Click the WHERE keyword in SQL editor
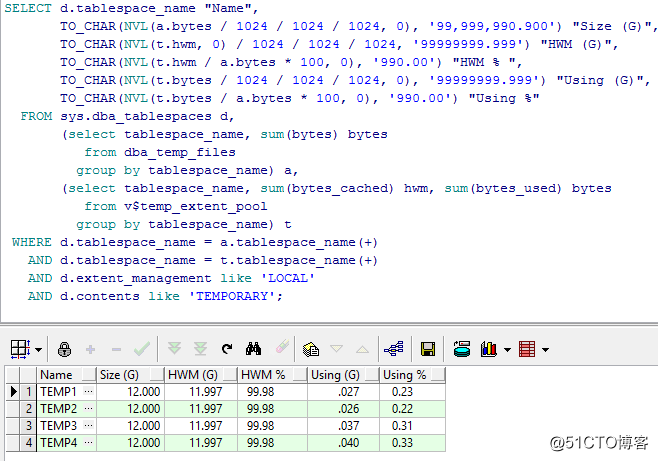The image size is (658, 461). (32, 242)
